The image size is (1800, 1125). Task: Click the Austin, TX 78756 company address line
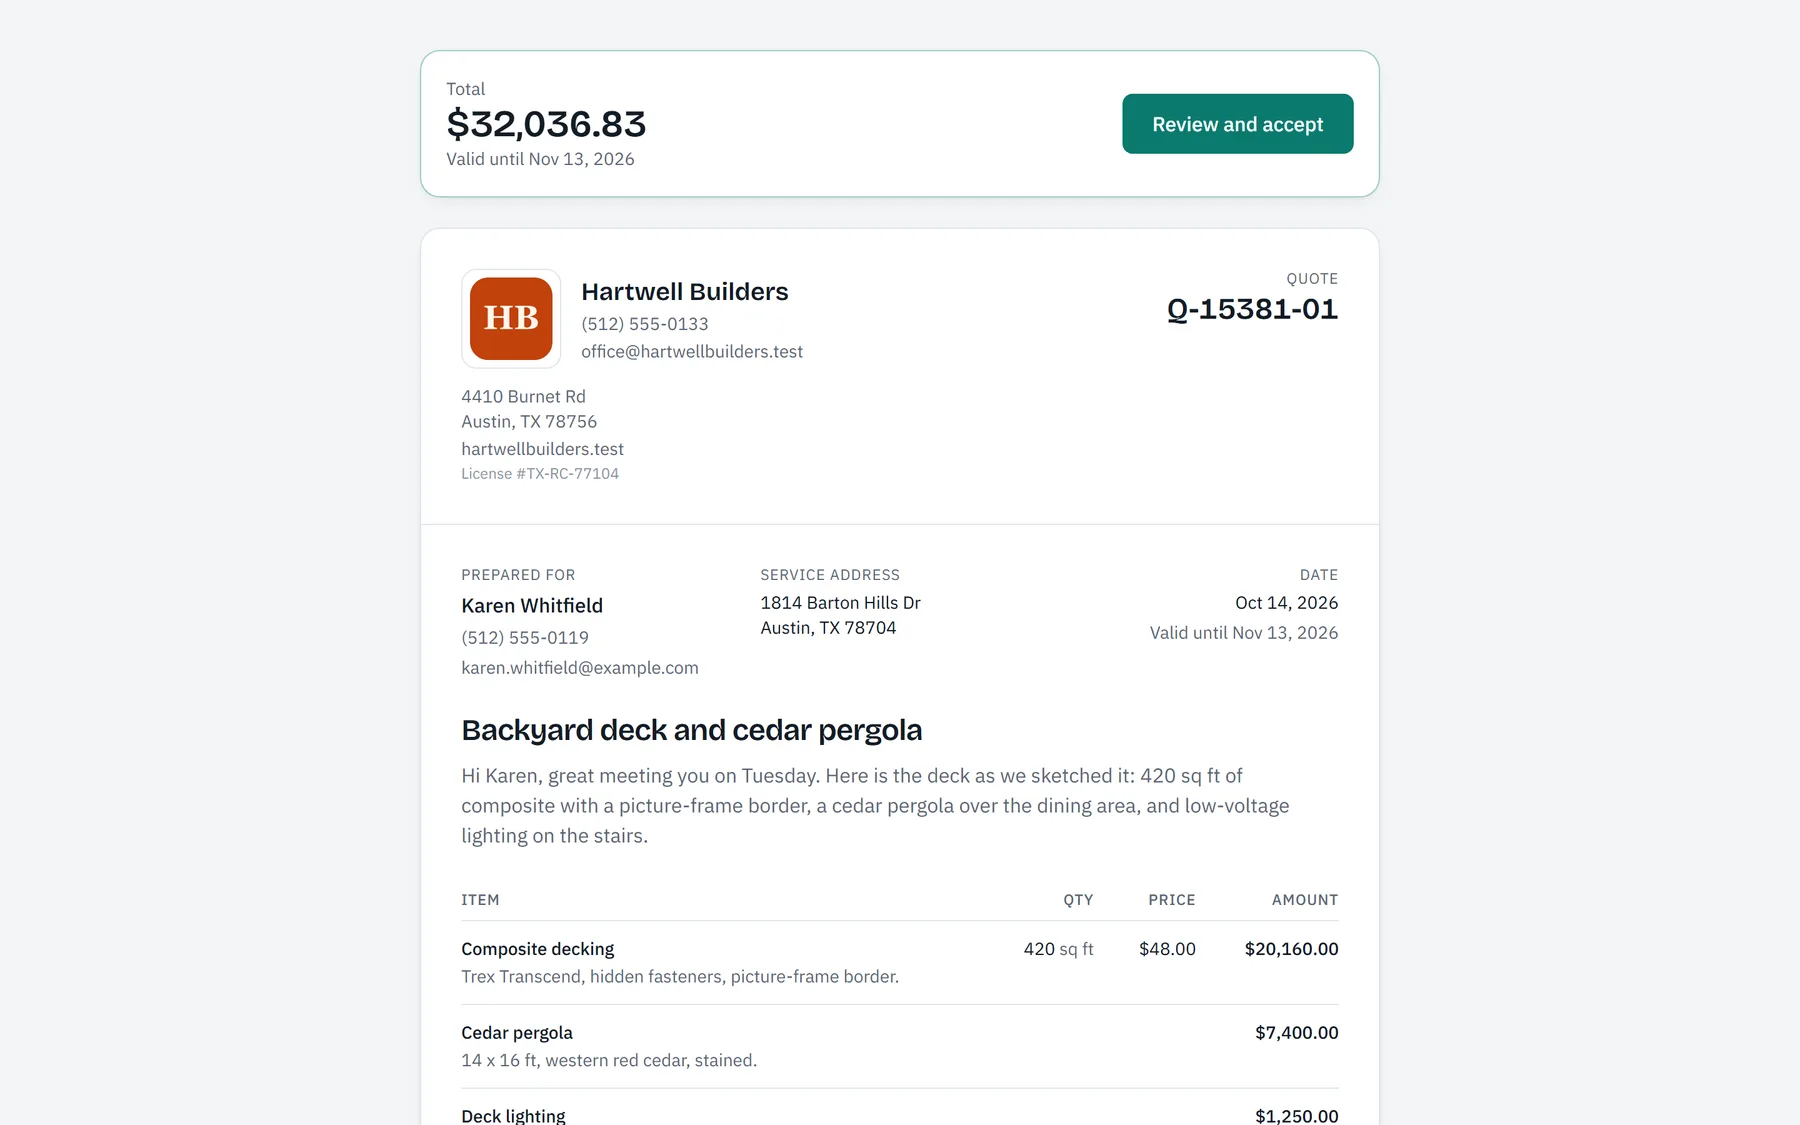point(529,422)
